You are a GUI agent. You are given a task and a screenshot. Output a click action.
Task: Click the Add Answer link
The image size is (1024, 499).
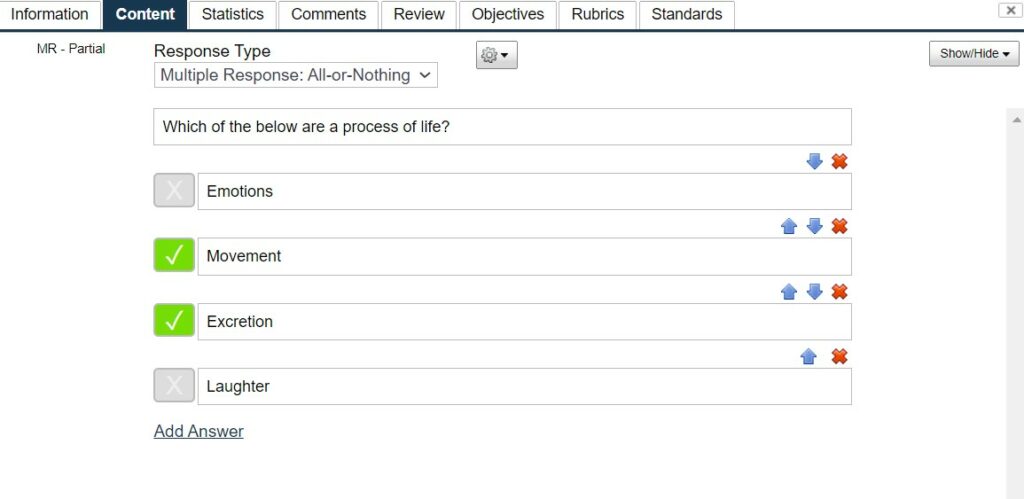pyautogui.click(x=199, y=431)
